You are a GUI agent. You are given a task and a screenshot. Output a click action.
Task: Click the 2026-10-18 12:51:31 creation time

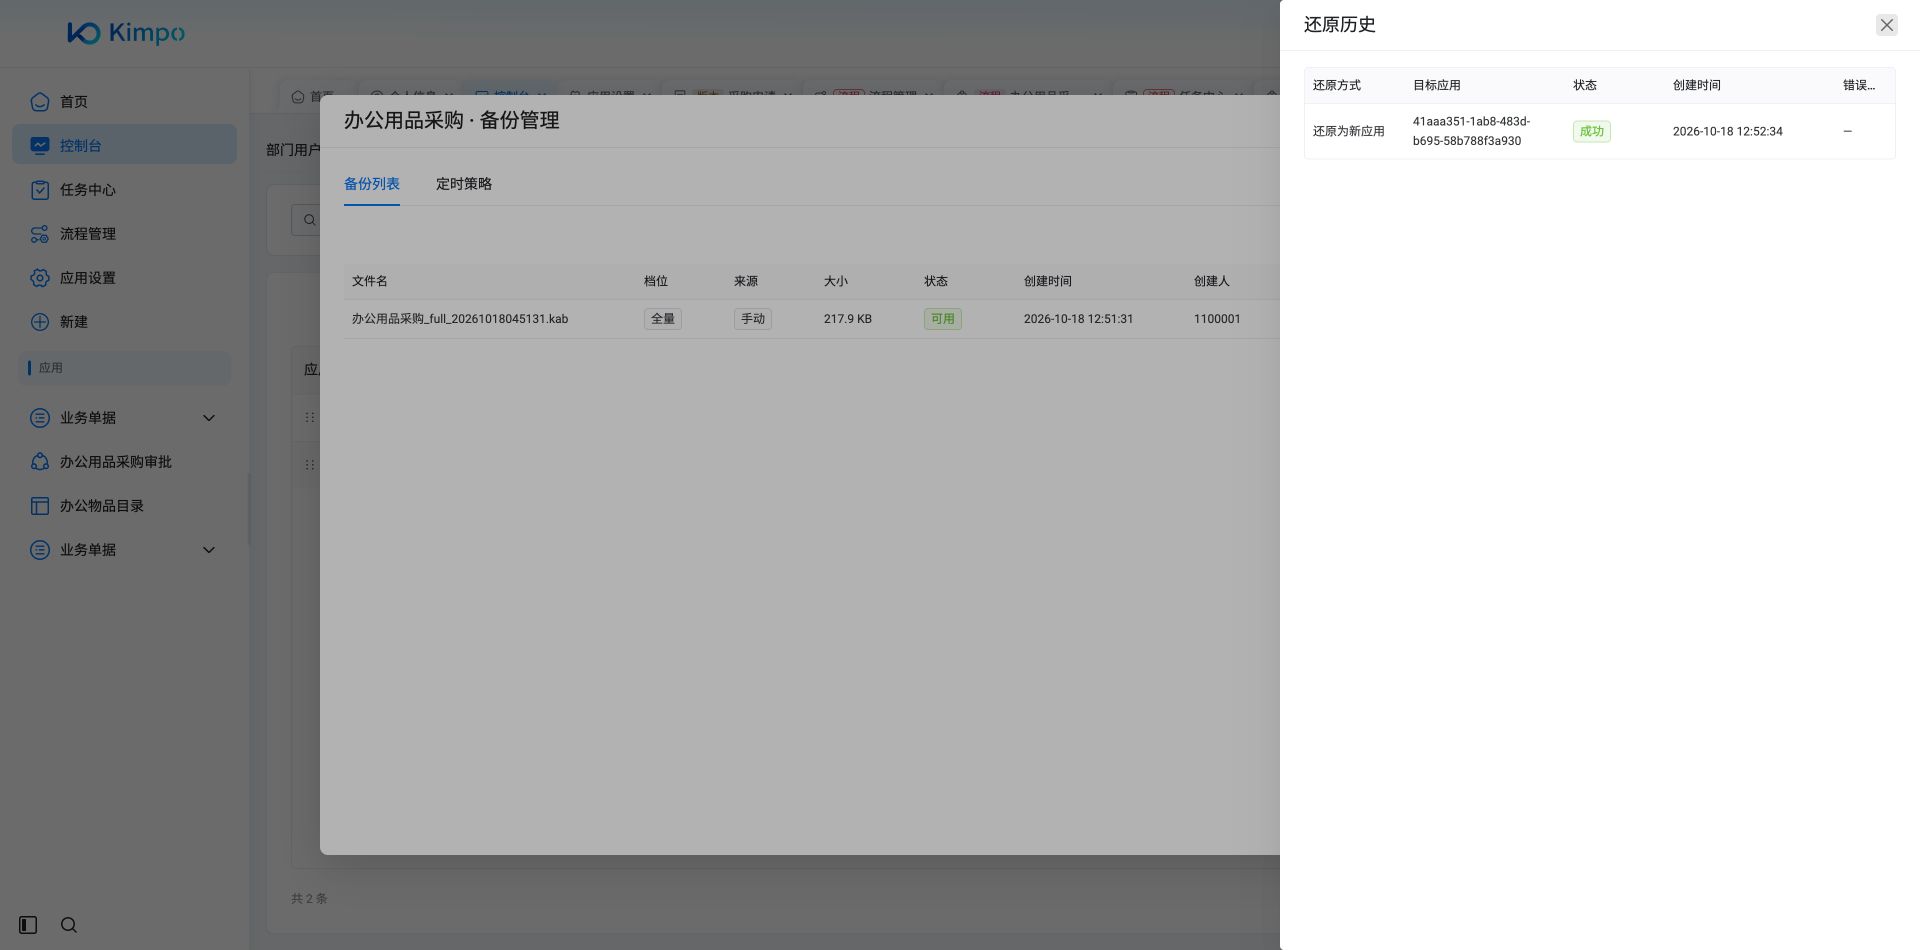pyautogui.click(x=1078, y=319)
